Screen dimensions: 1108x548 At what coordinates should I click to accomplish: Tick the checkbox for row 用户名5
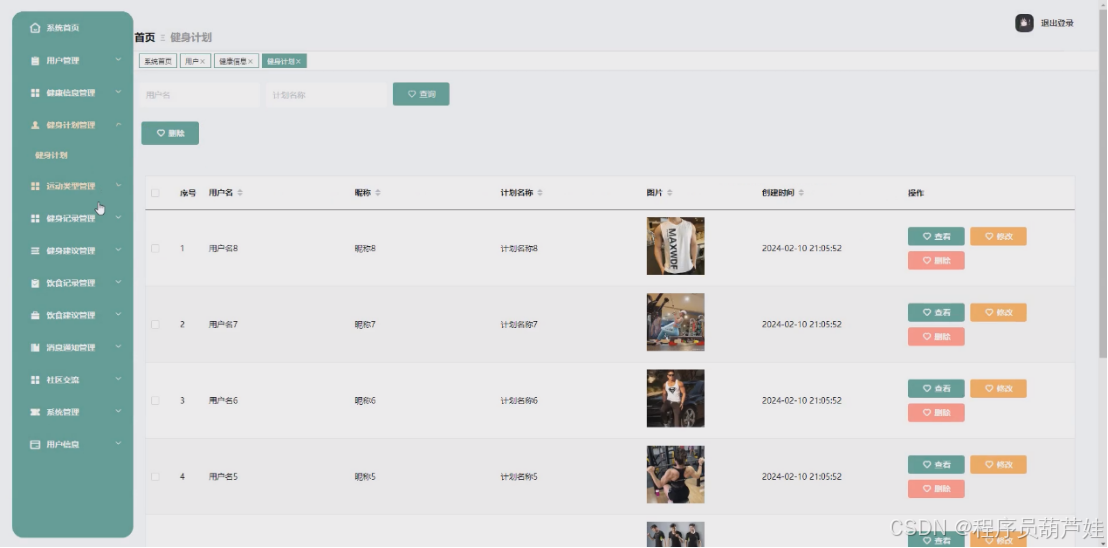pos(155,477)
